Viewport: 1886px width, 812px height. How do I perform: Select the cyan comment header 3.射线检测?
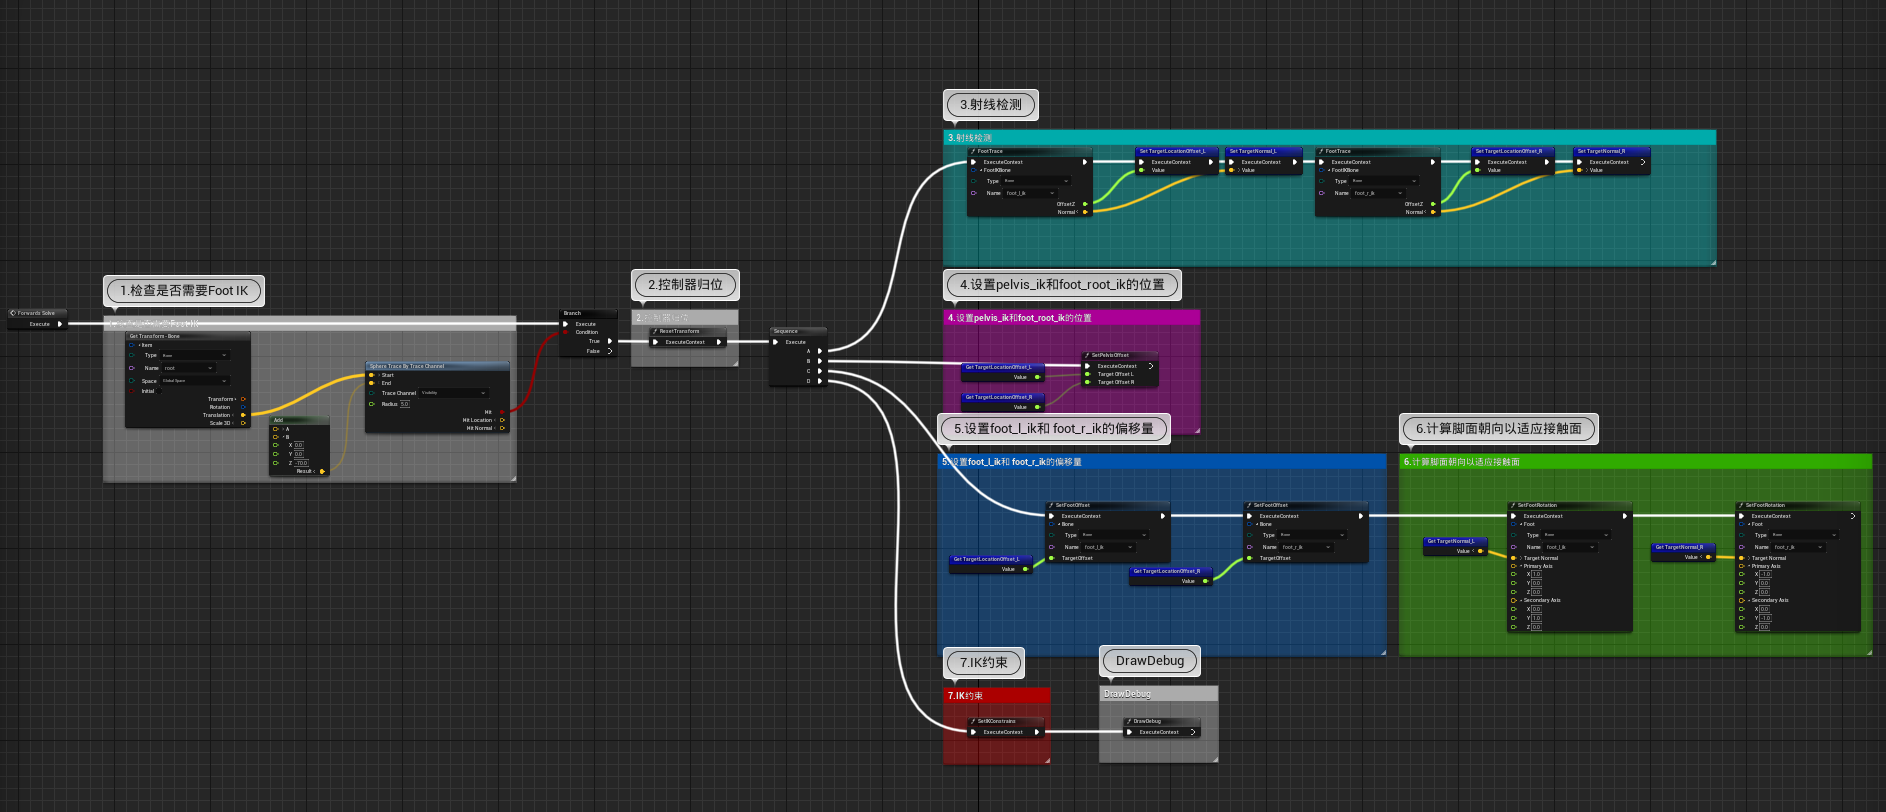(1329, 138)
